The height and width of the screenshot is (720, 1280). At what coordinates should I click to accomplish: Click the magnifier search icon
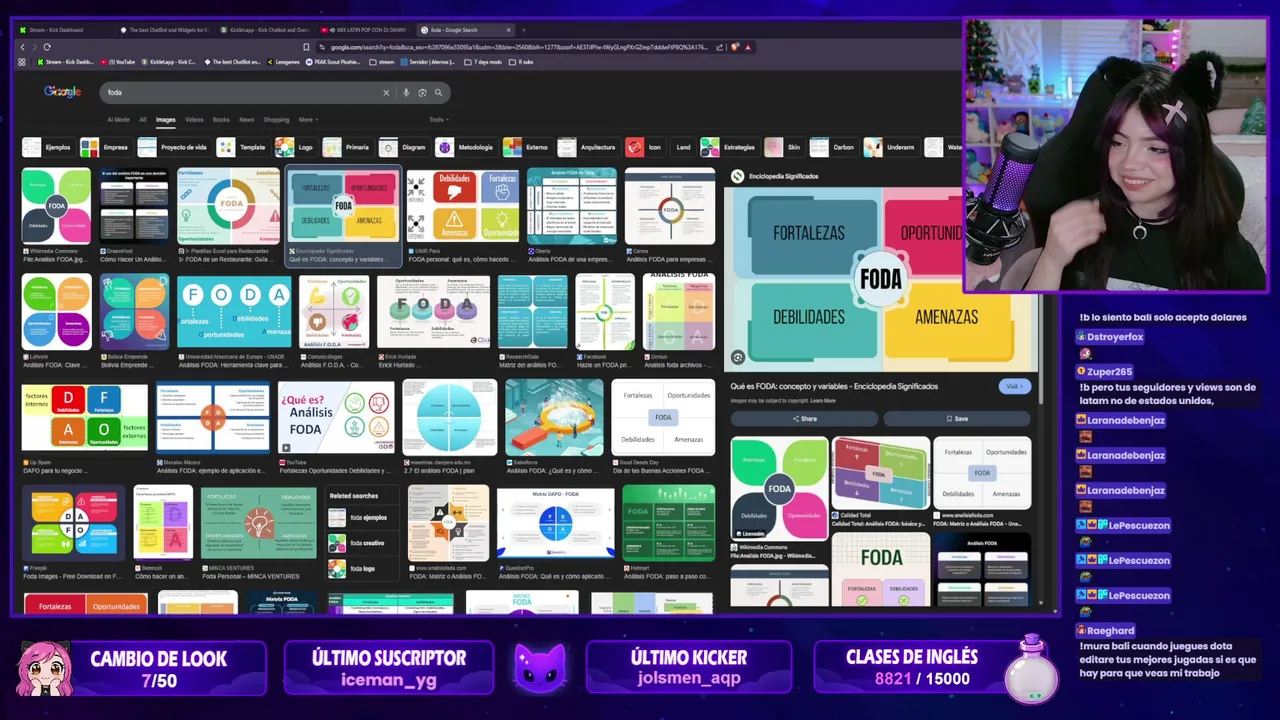tap(438, 93)
